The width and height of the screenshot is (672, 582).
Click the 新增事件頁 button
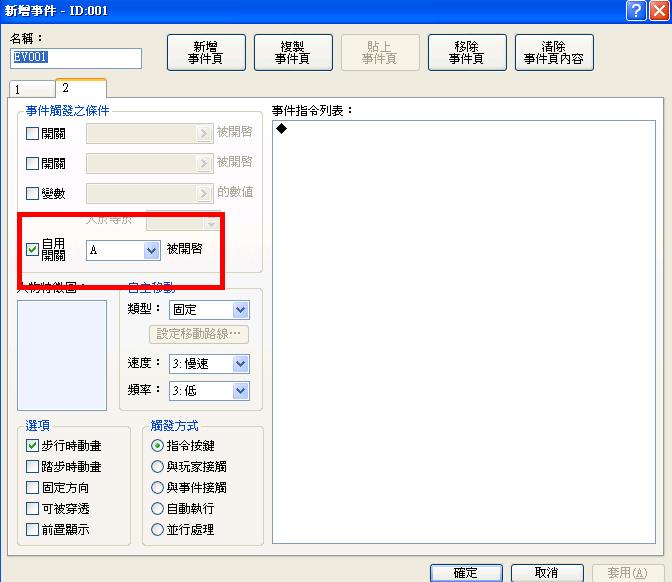[206, 52]
